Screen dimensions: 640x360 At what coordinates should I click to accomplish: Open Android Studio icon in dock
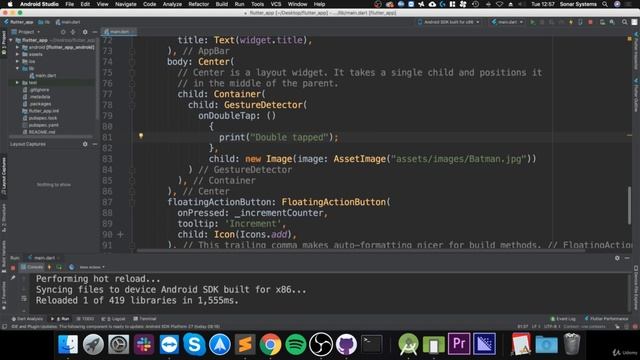[x=408, y=344]
